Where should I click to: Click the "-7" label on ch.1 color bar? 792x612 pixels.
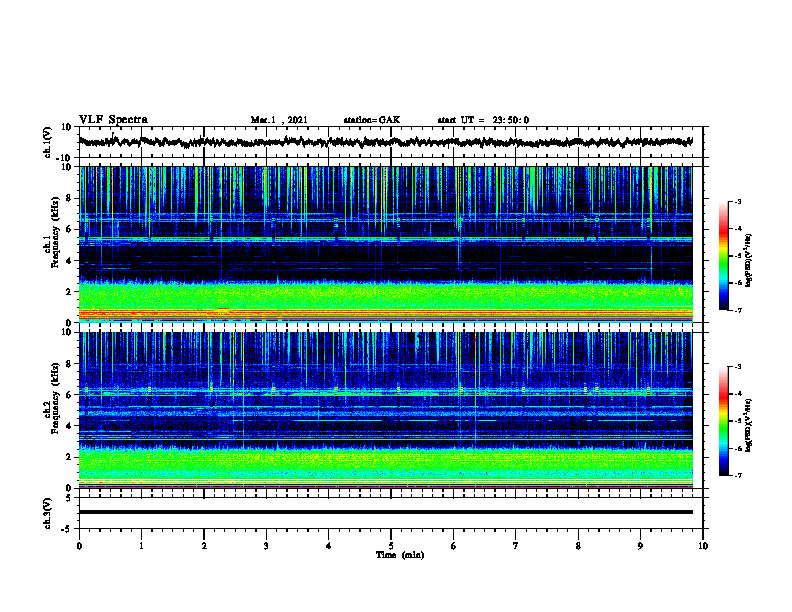737,310
